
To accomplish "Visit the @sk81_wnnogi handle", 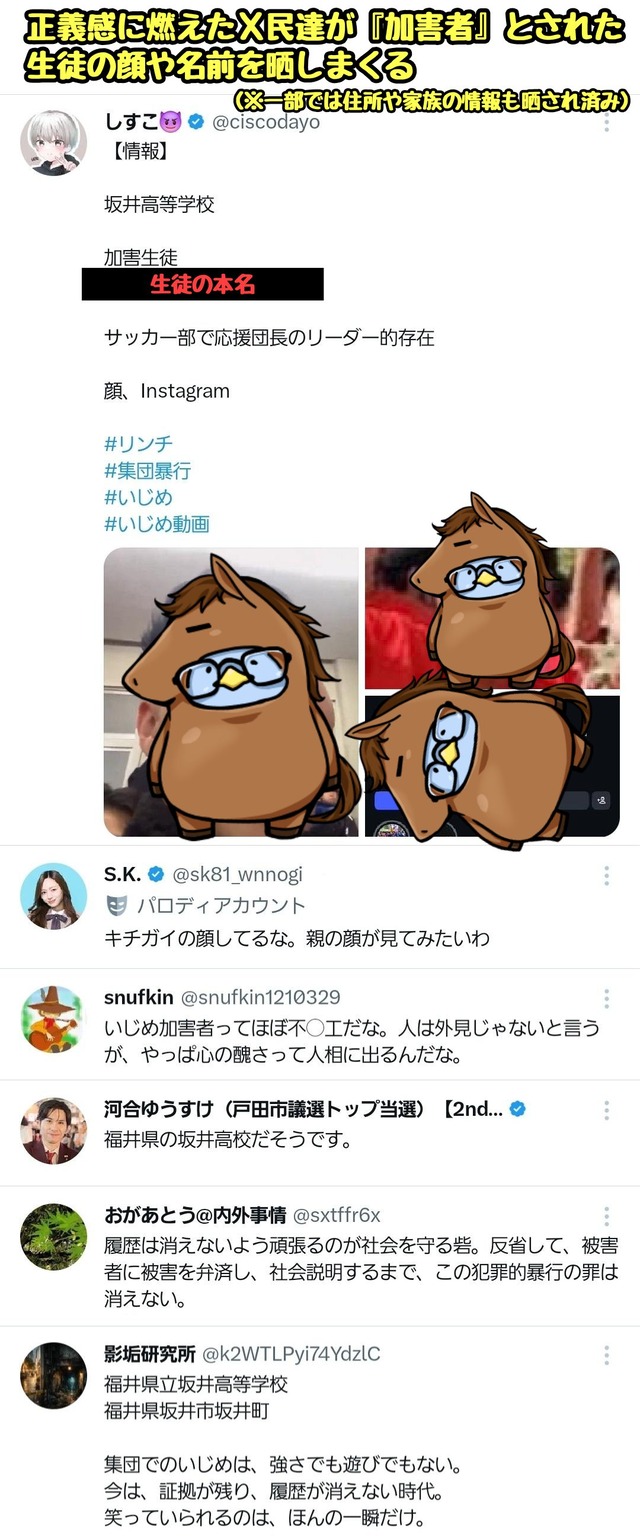I will (x=237, y=875).
